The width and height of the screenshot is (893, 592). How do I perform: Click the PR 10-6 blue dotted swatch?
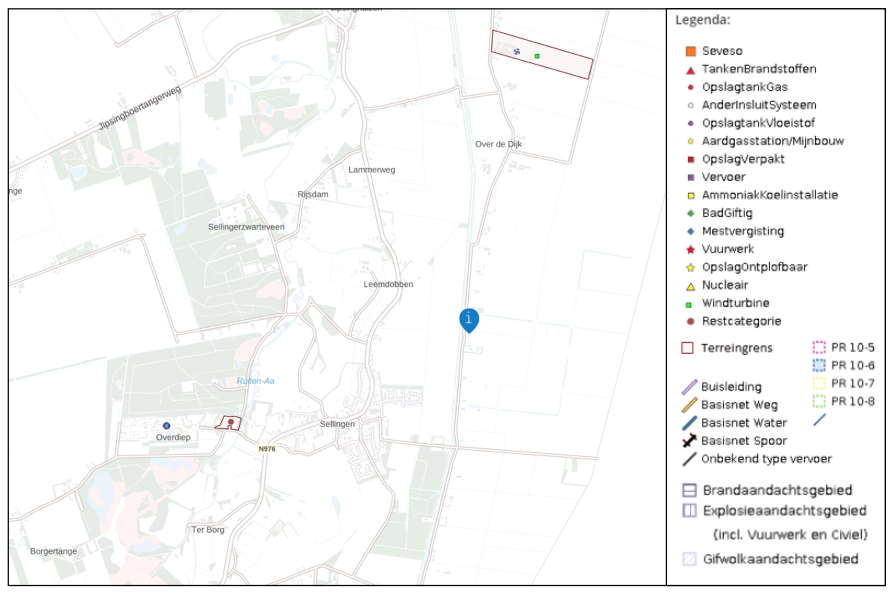[x=819, y=365]
